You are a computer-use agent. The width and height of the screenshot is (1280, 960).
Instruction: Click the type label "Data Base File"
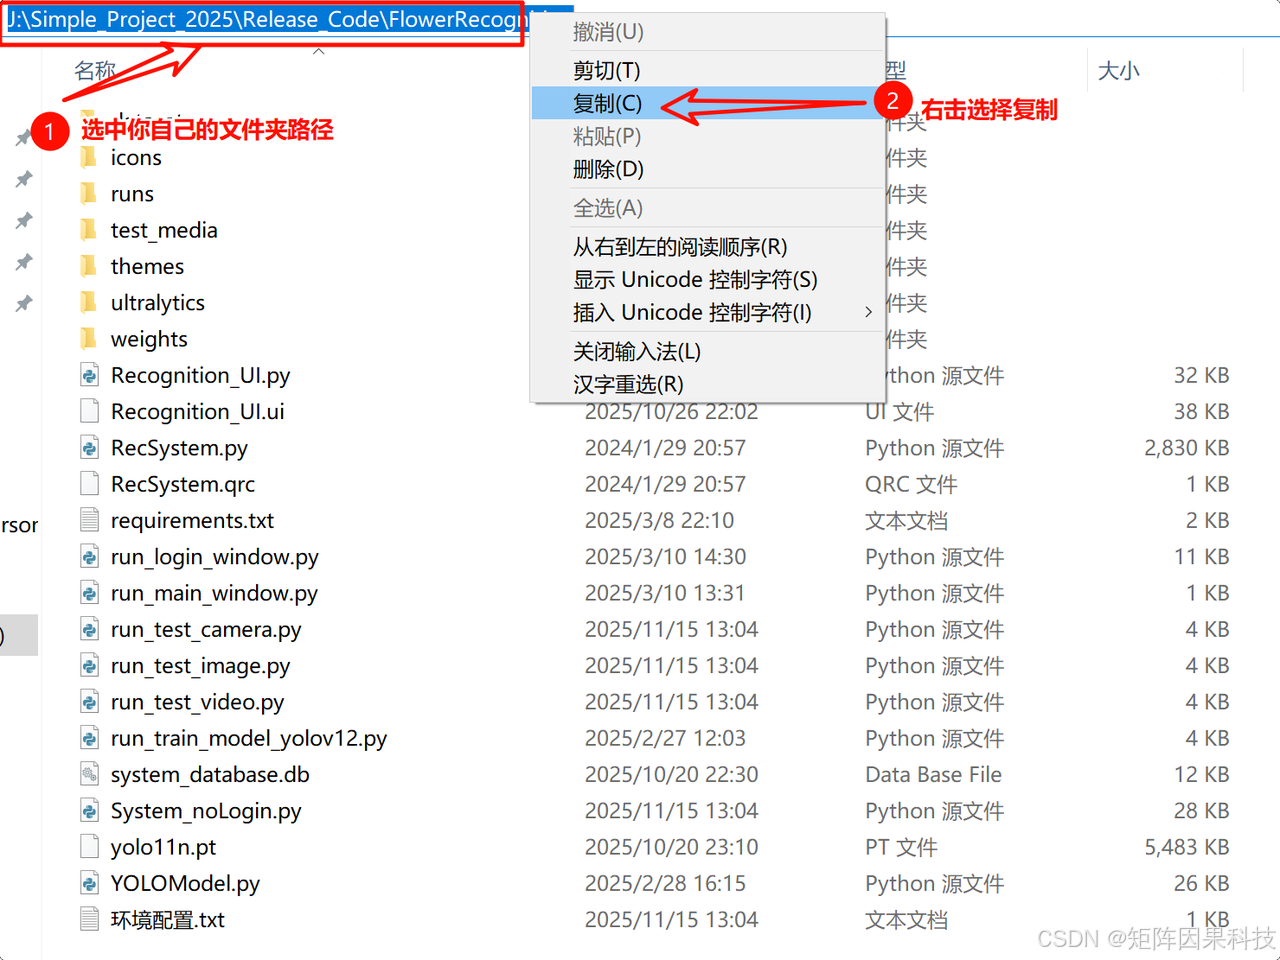coord(933,774)
